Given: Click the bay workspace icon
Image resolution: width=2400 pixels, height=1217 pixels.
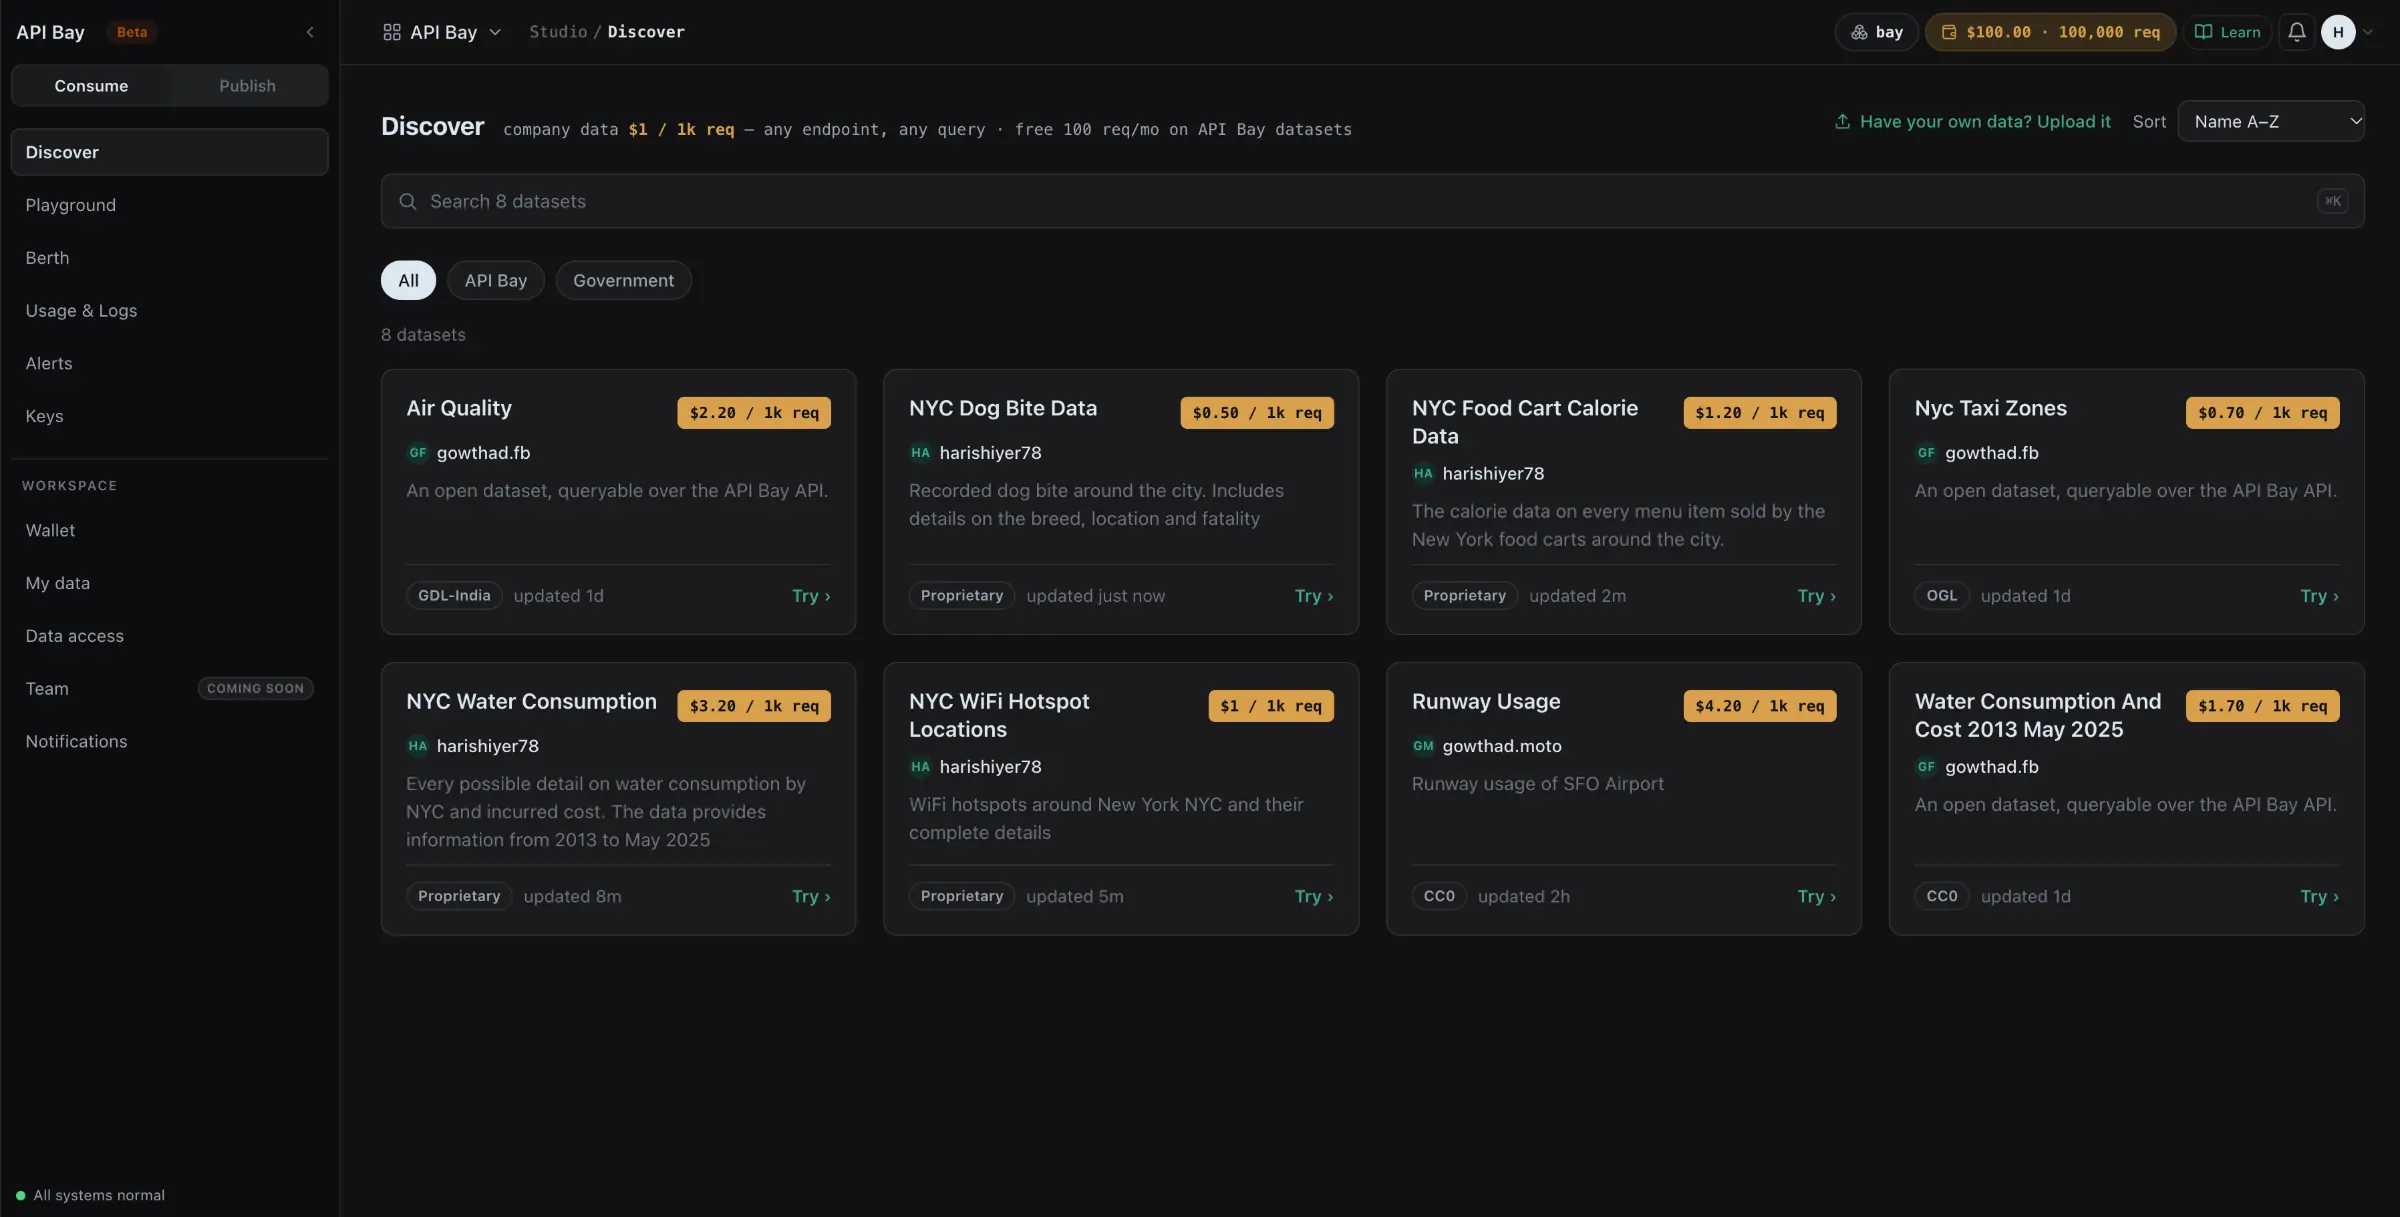Looking at the screenshot, I should coord(1859,32).
